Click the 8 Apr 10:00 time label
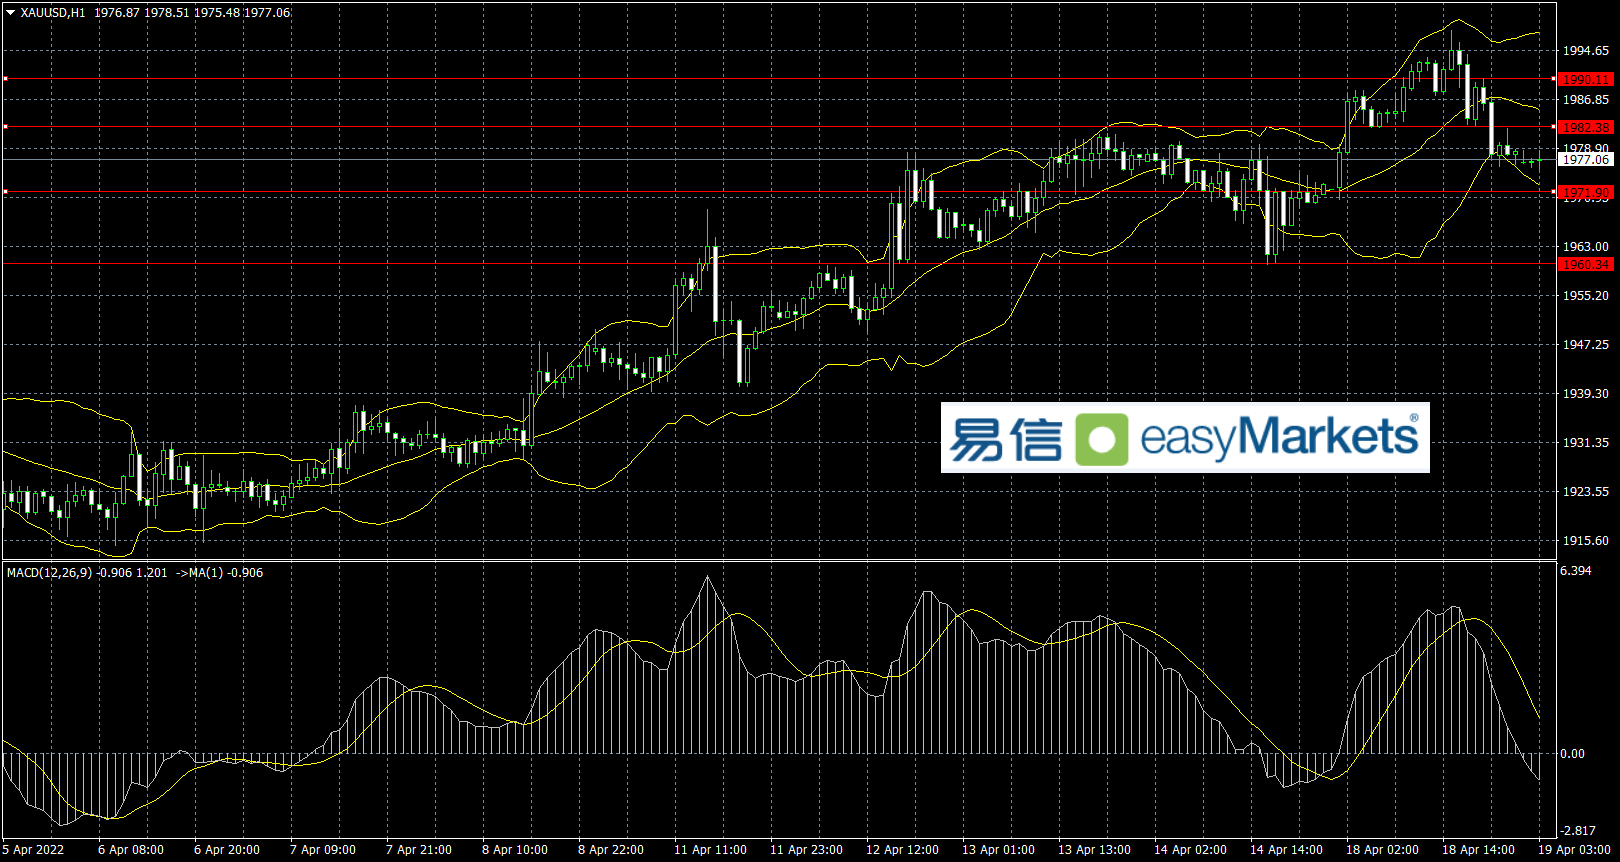 click(x=515, y=850)
